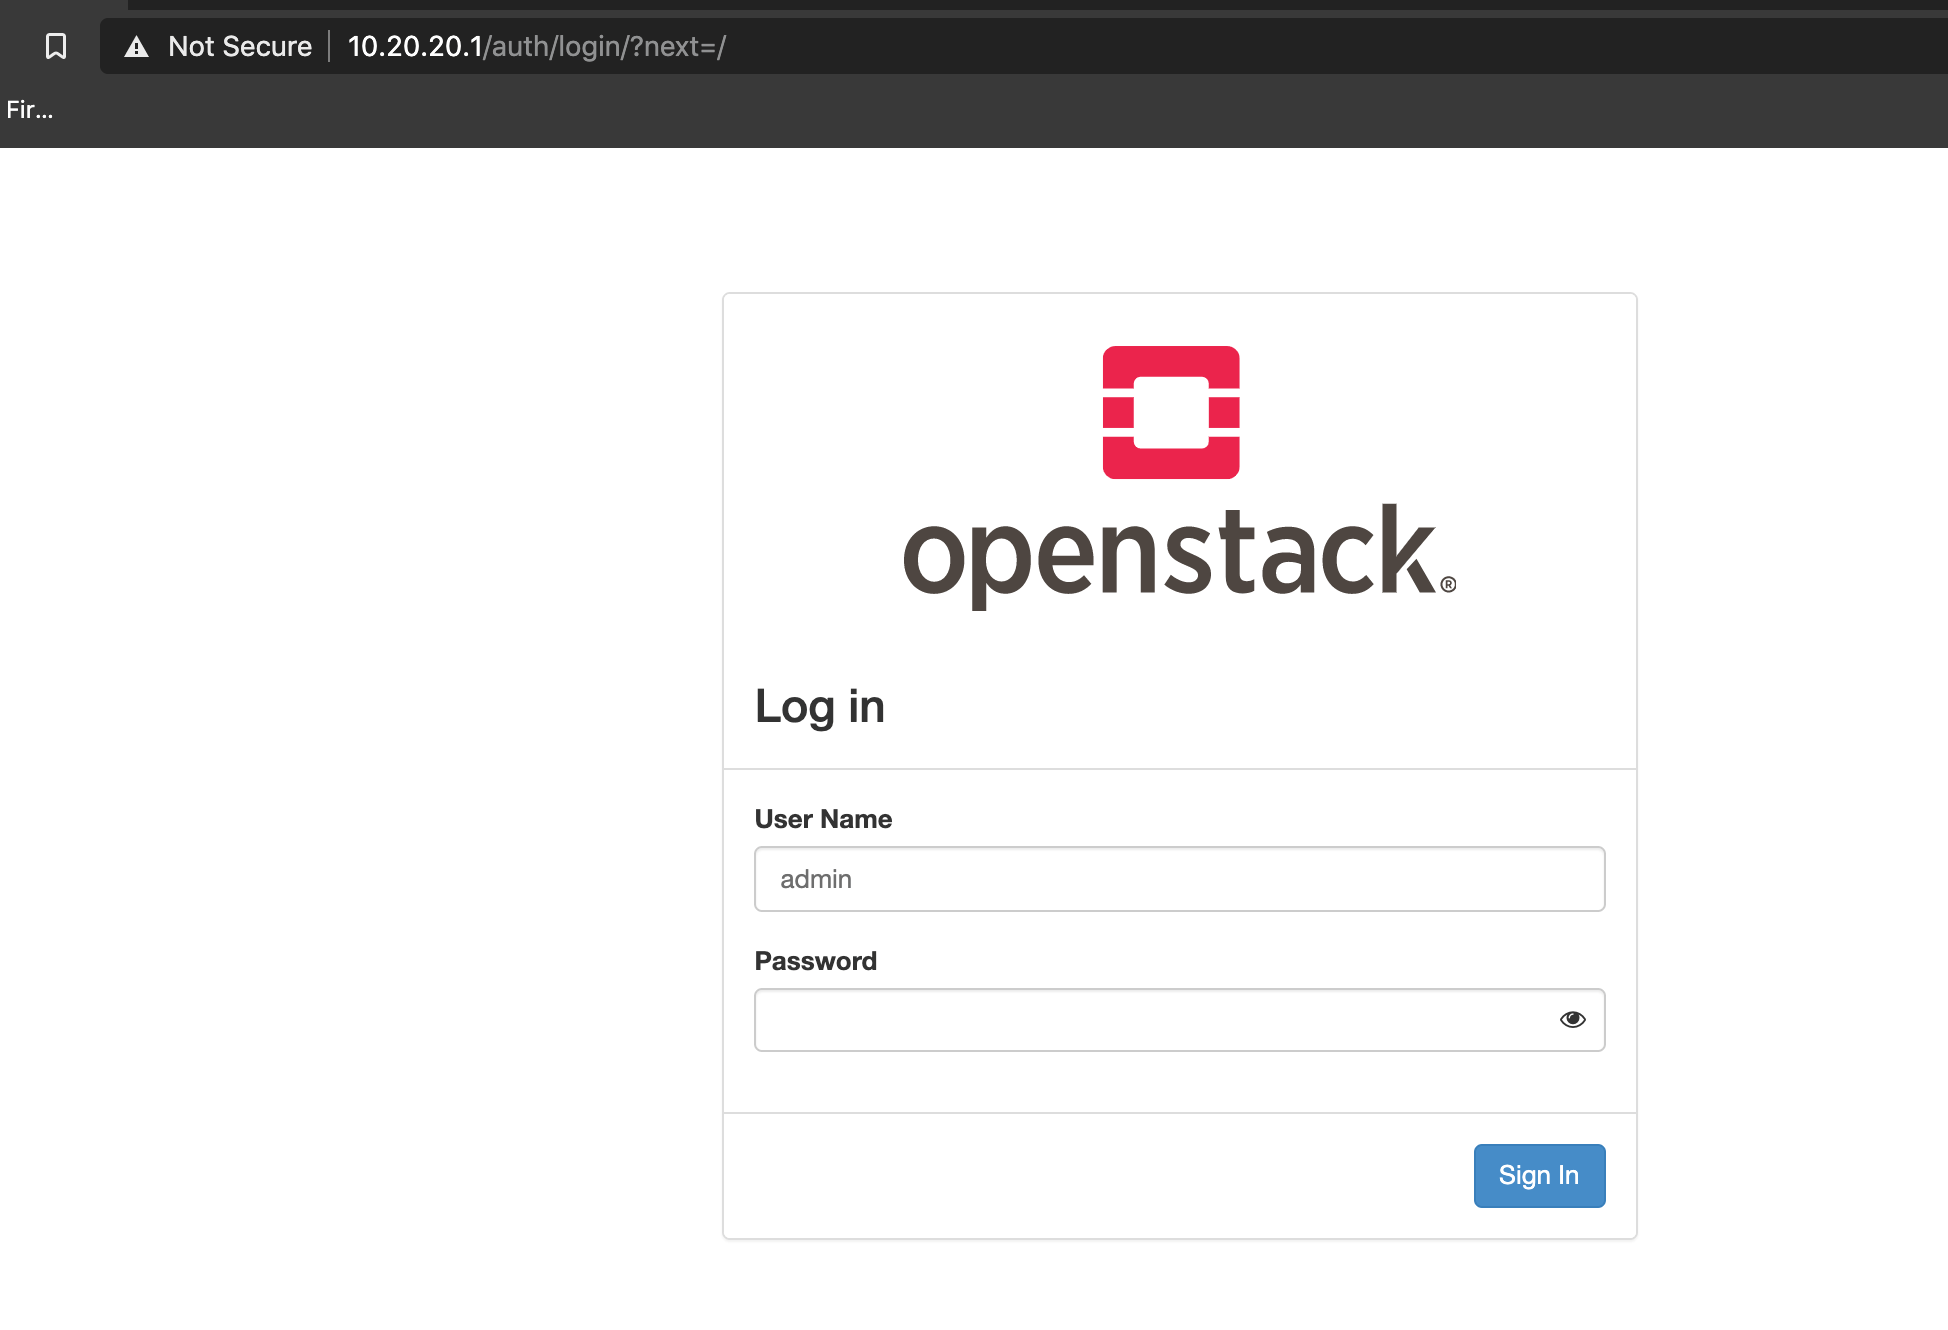Click the bookmark icon in the browser toolbar

(x=56, y=46)
